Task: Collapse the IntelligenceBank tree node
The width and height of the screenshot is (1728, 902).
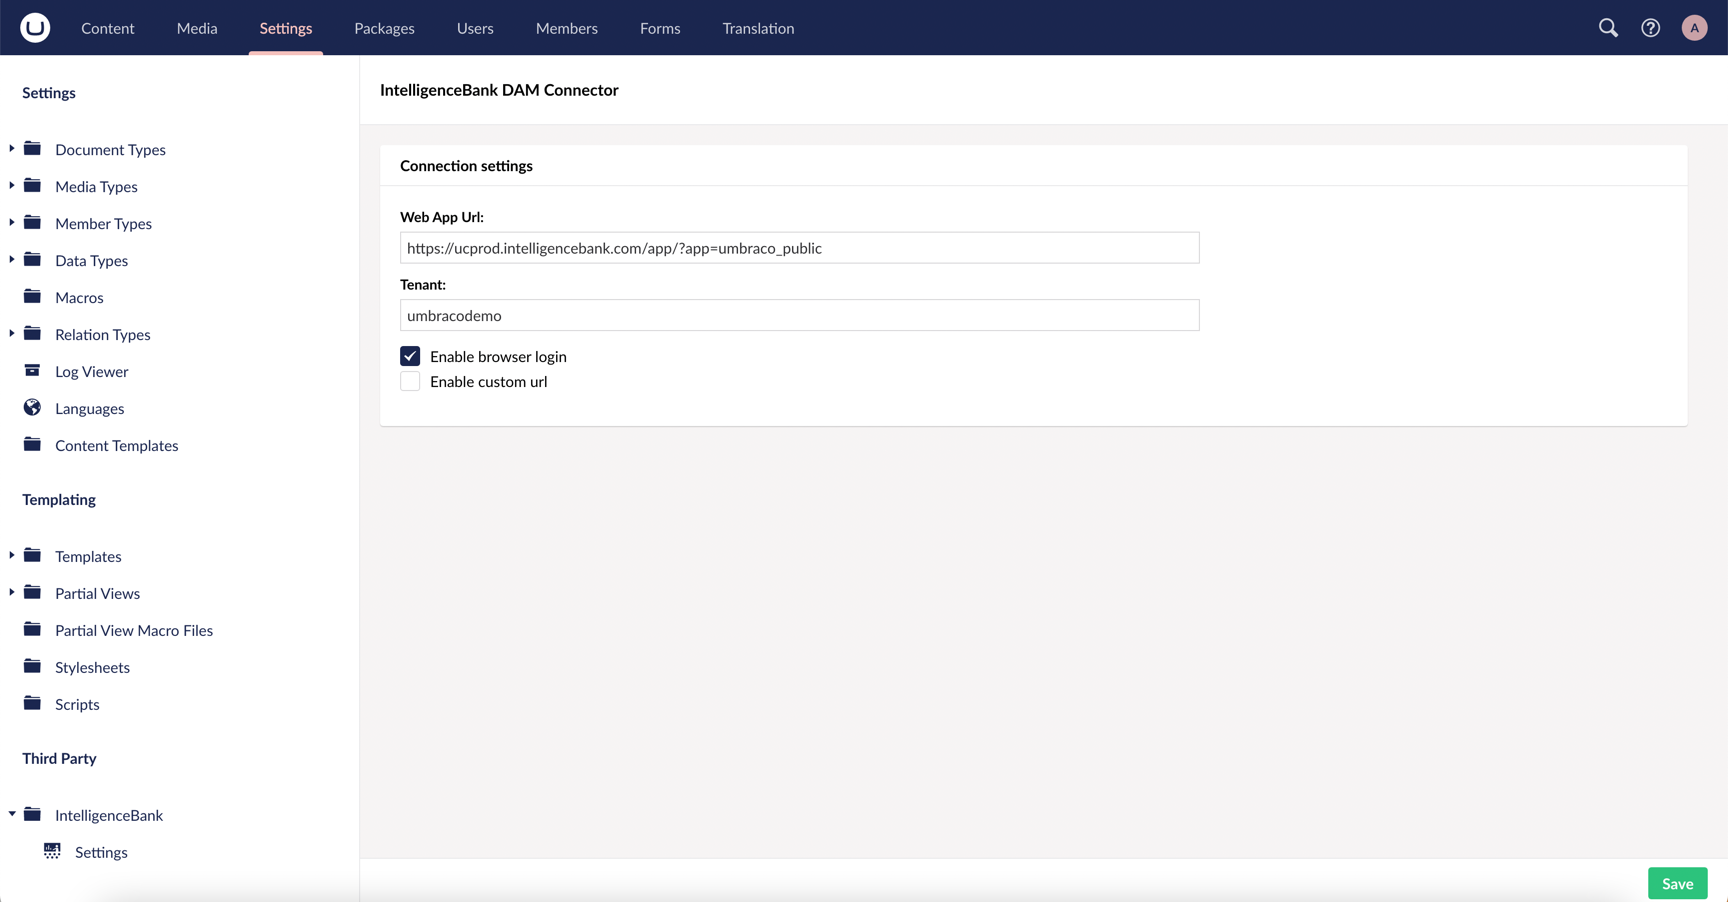Action: [12, 815]
